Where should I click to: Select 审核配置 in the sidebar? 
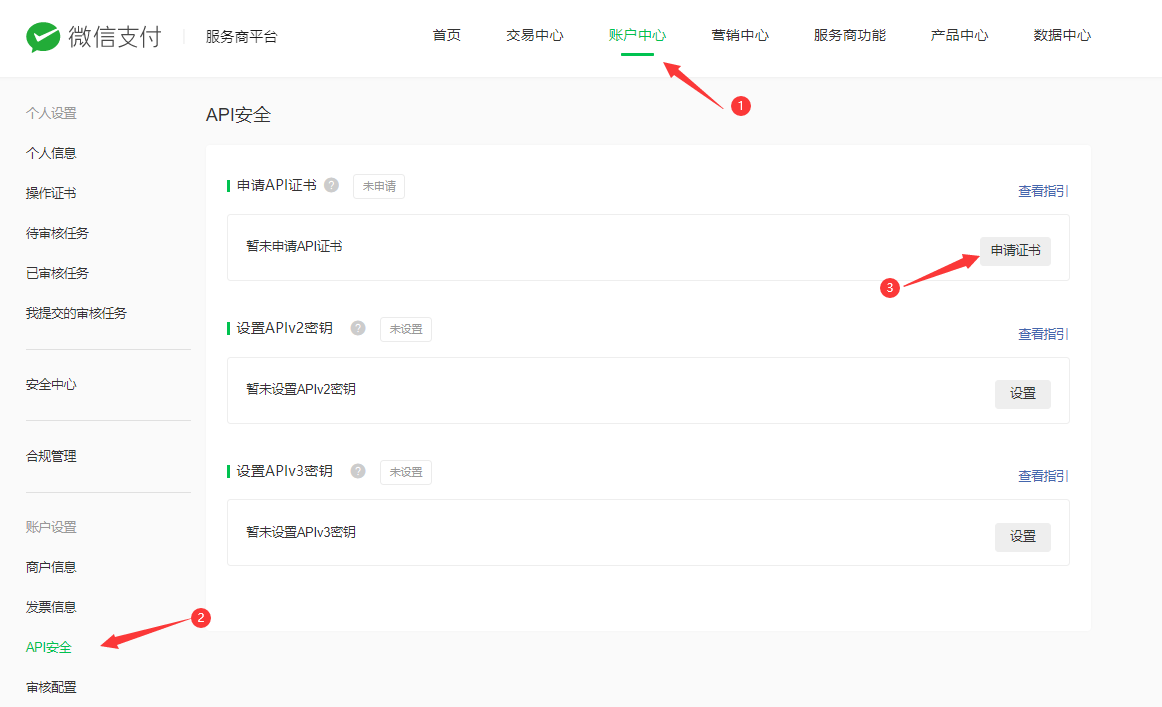click(x=51, y=687)
